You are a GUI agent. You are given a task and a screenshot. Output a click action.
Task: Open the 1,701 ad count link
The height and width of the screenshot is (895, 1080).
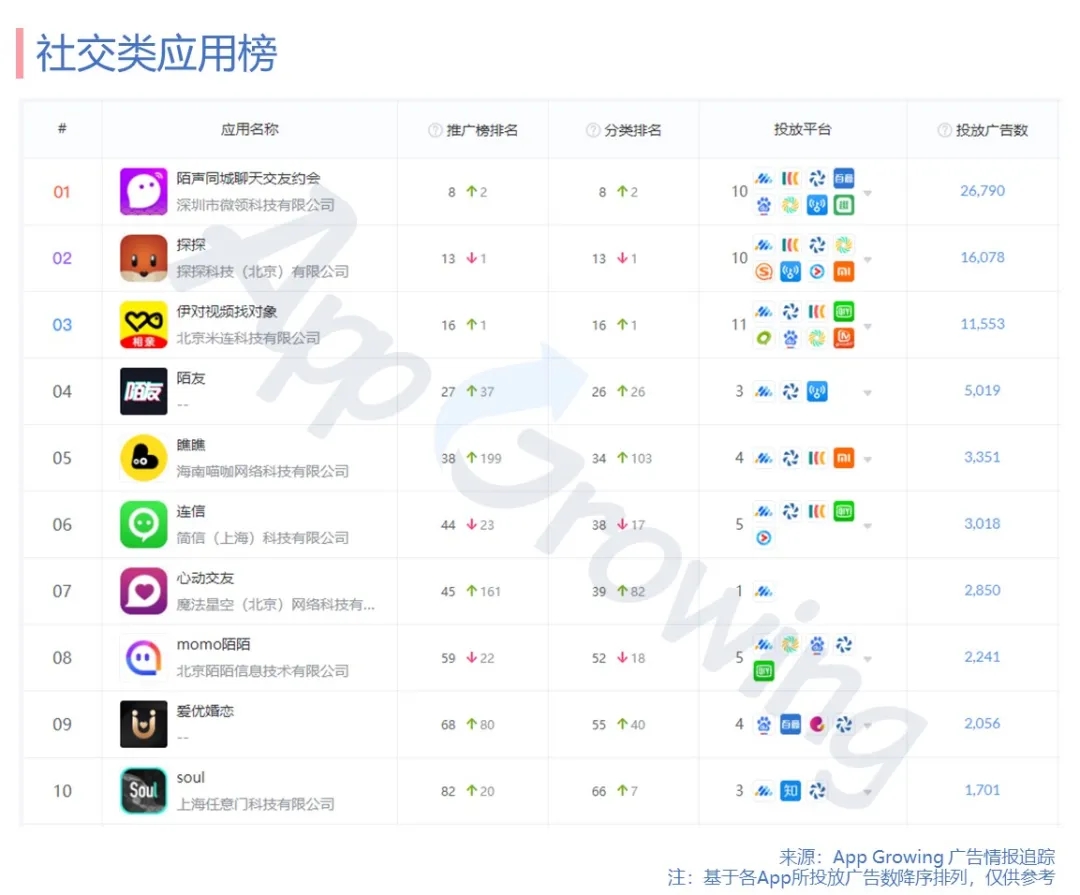coord(982,790)
